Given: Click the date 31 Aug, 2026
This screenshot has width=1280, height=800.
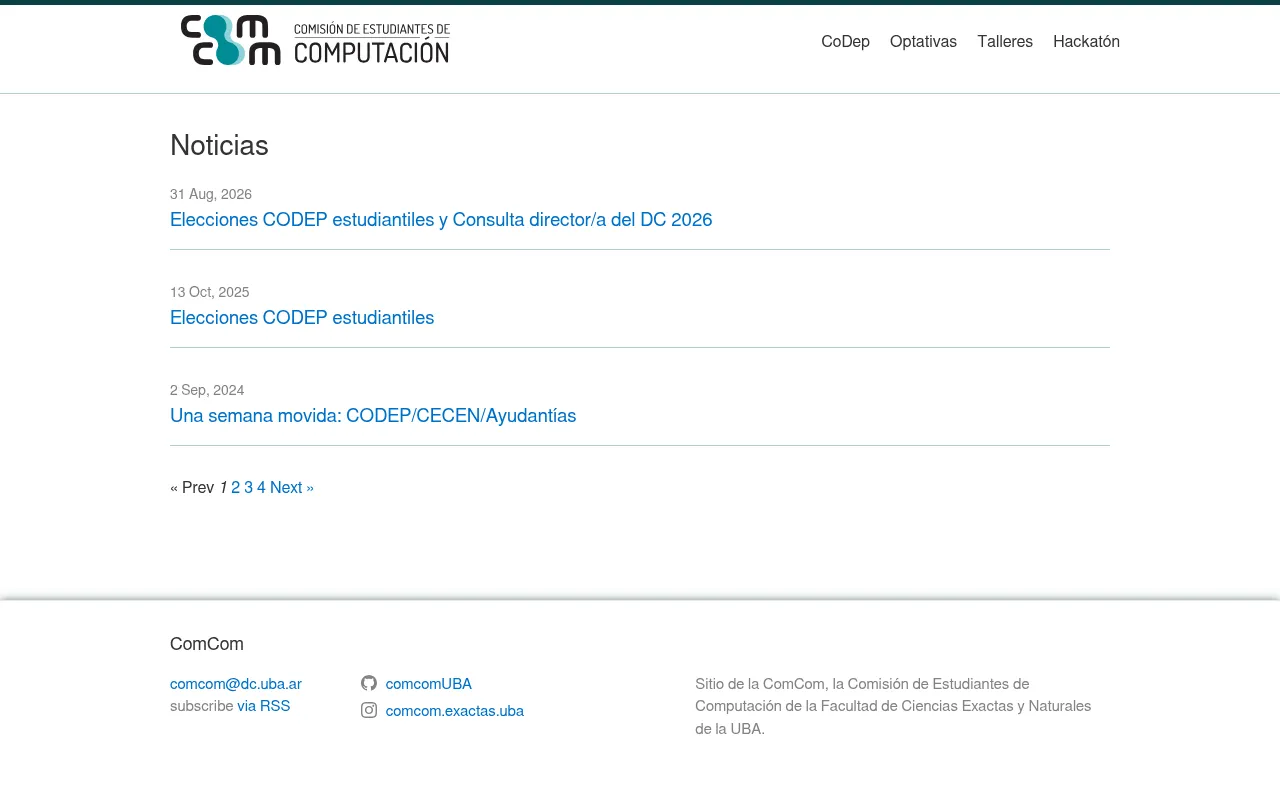Looking at the screenshot, I should (211, 194).
